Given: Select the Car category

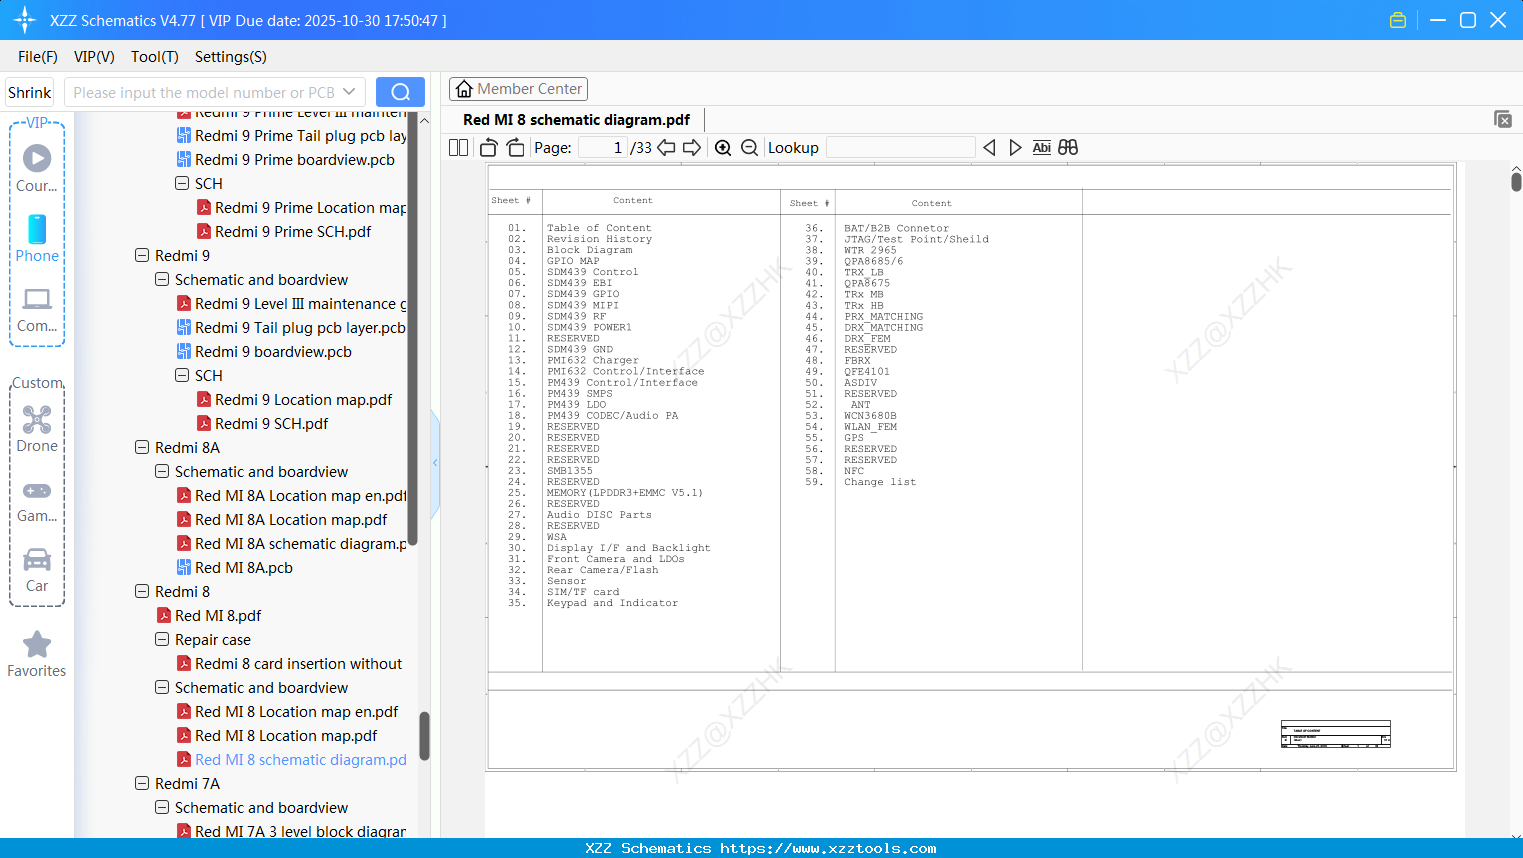Looking at the screenshot, I should click(37, 570).
